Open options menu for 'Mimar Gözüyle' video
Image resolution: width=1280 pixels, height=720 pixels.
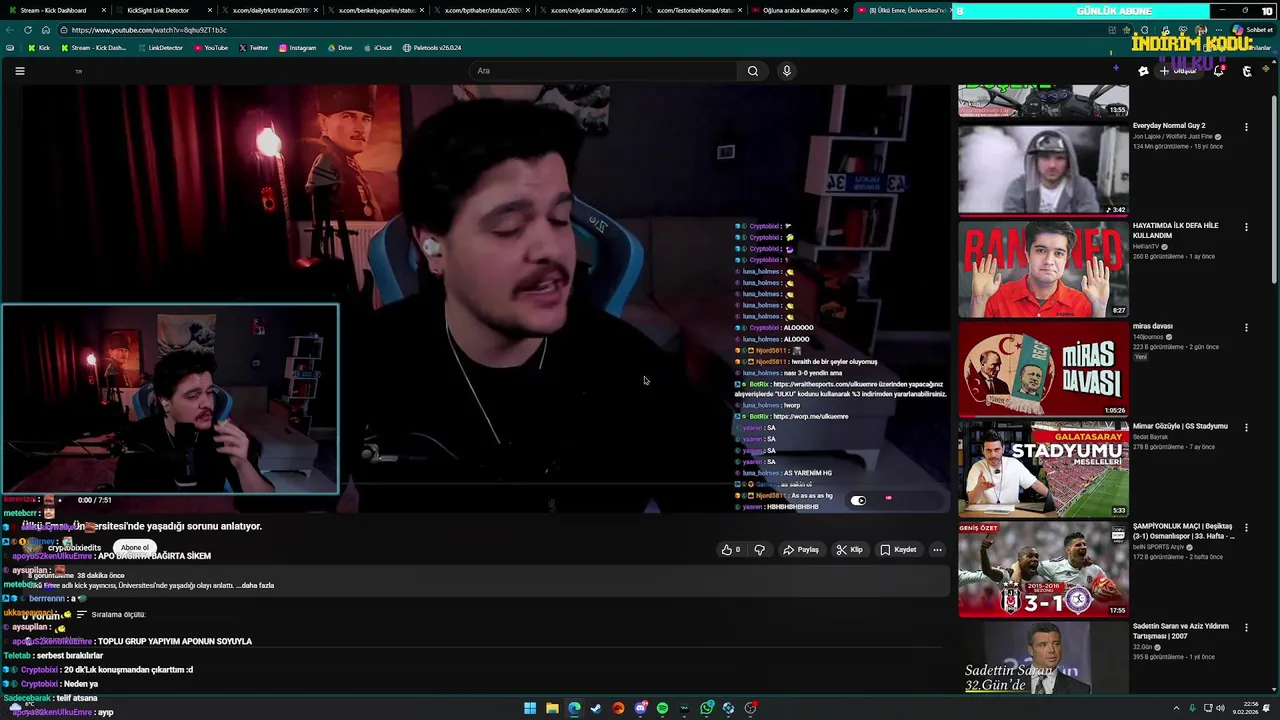coord(1246,427)
